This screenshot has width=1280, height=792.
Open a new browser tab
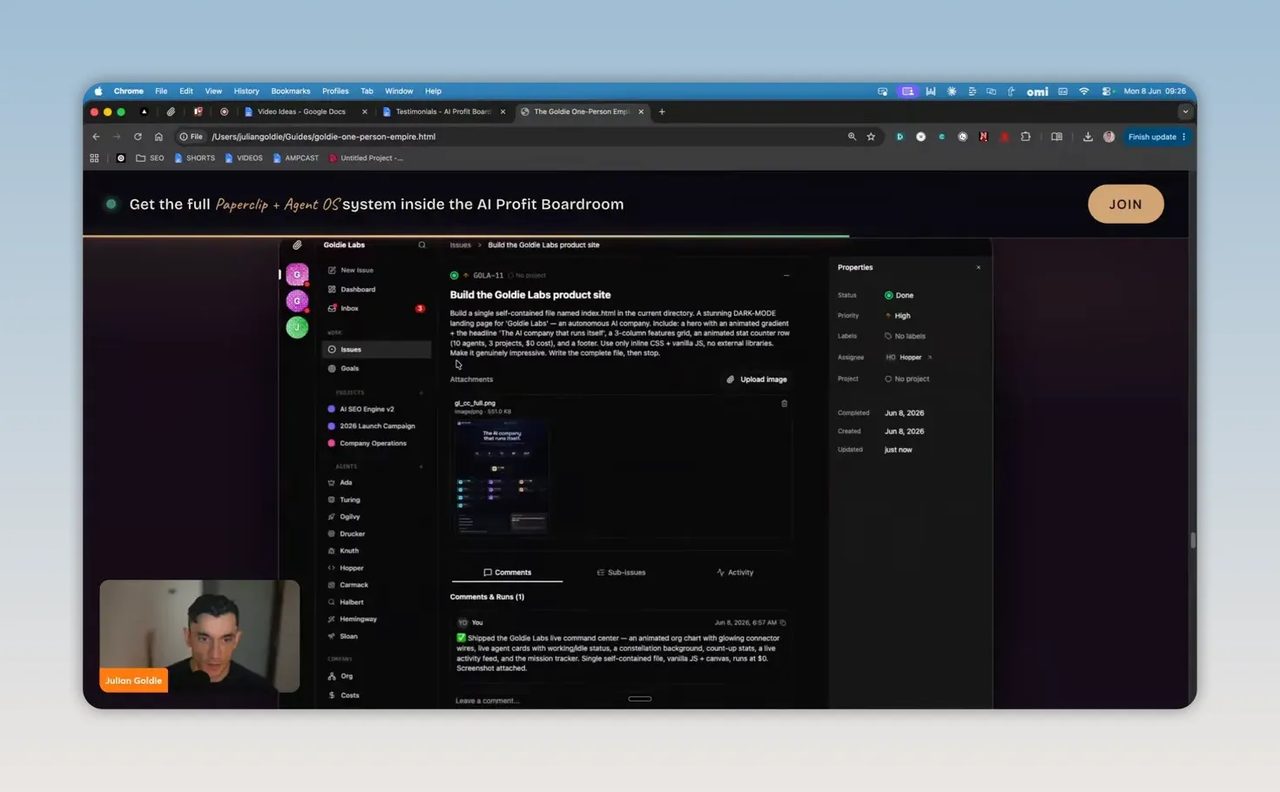tap(662, 112)
